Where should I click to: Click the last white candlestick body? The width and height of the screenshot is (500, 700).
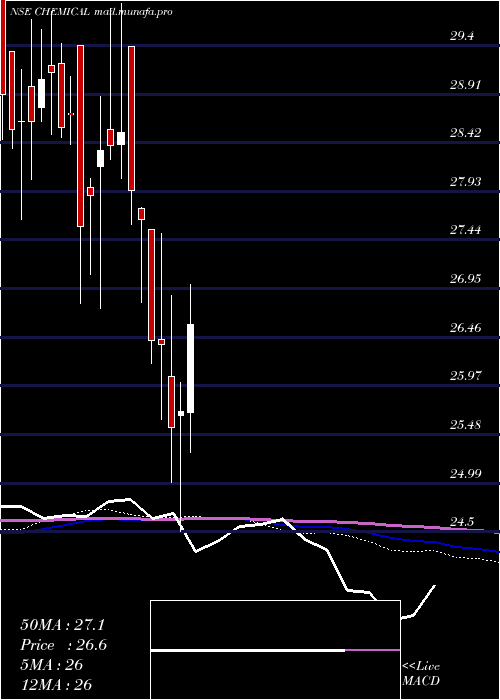(191, 368)
